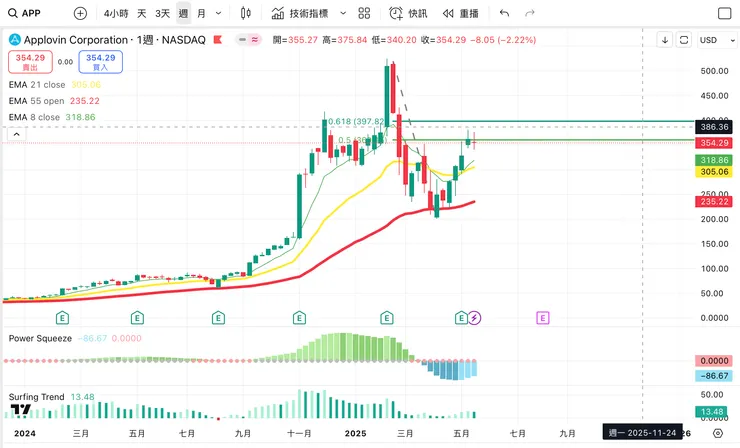
Task: Select the 週 weekly timeframe
Action: (184, 13)
